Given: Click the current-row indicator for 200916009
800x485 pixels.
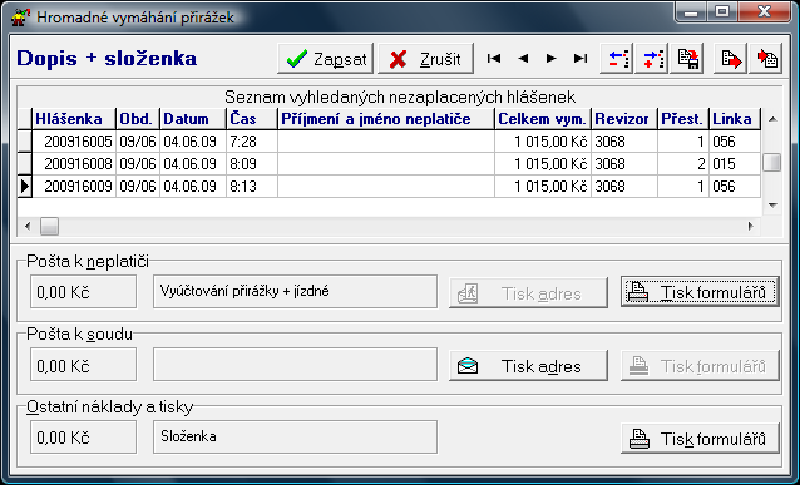Looking at the screenshot, I should tap(24, 186).
